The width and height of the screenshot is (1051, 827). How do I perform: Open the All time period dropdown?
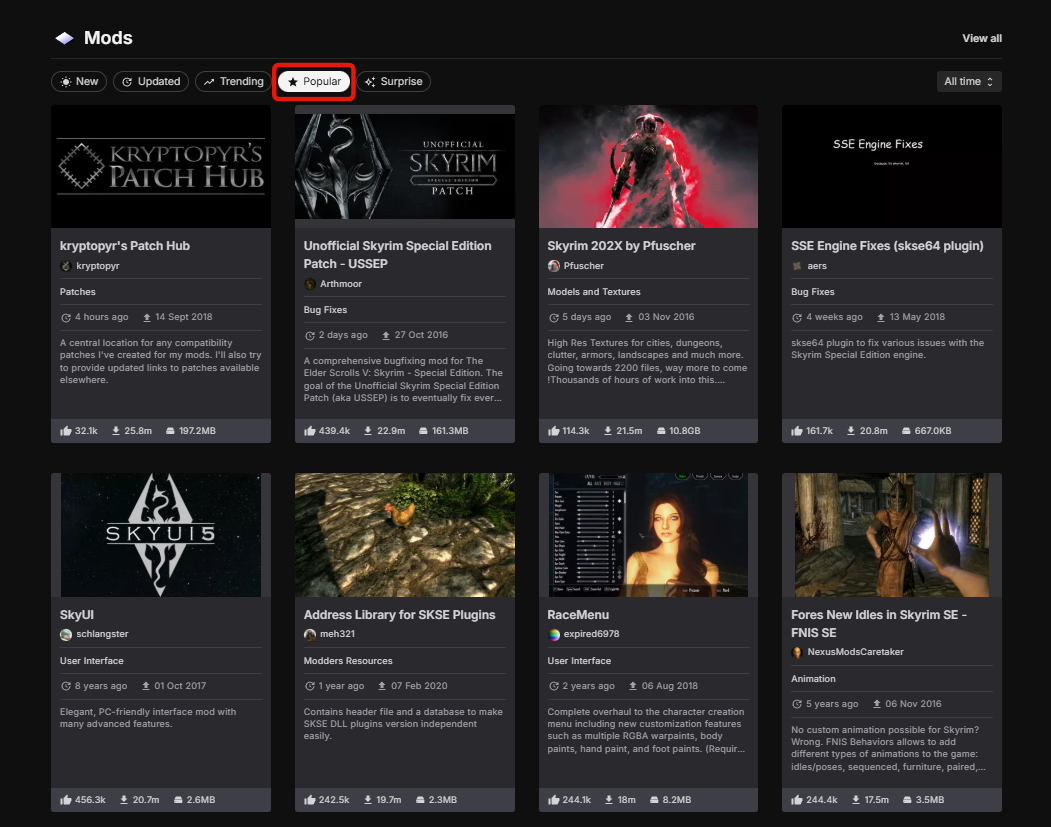pyautogui.click(x=969, y=82)
